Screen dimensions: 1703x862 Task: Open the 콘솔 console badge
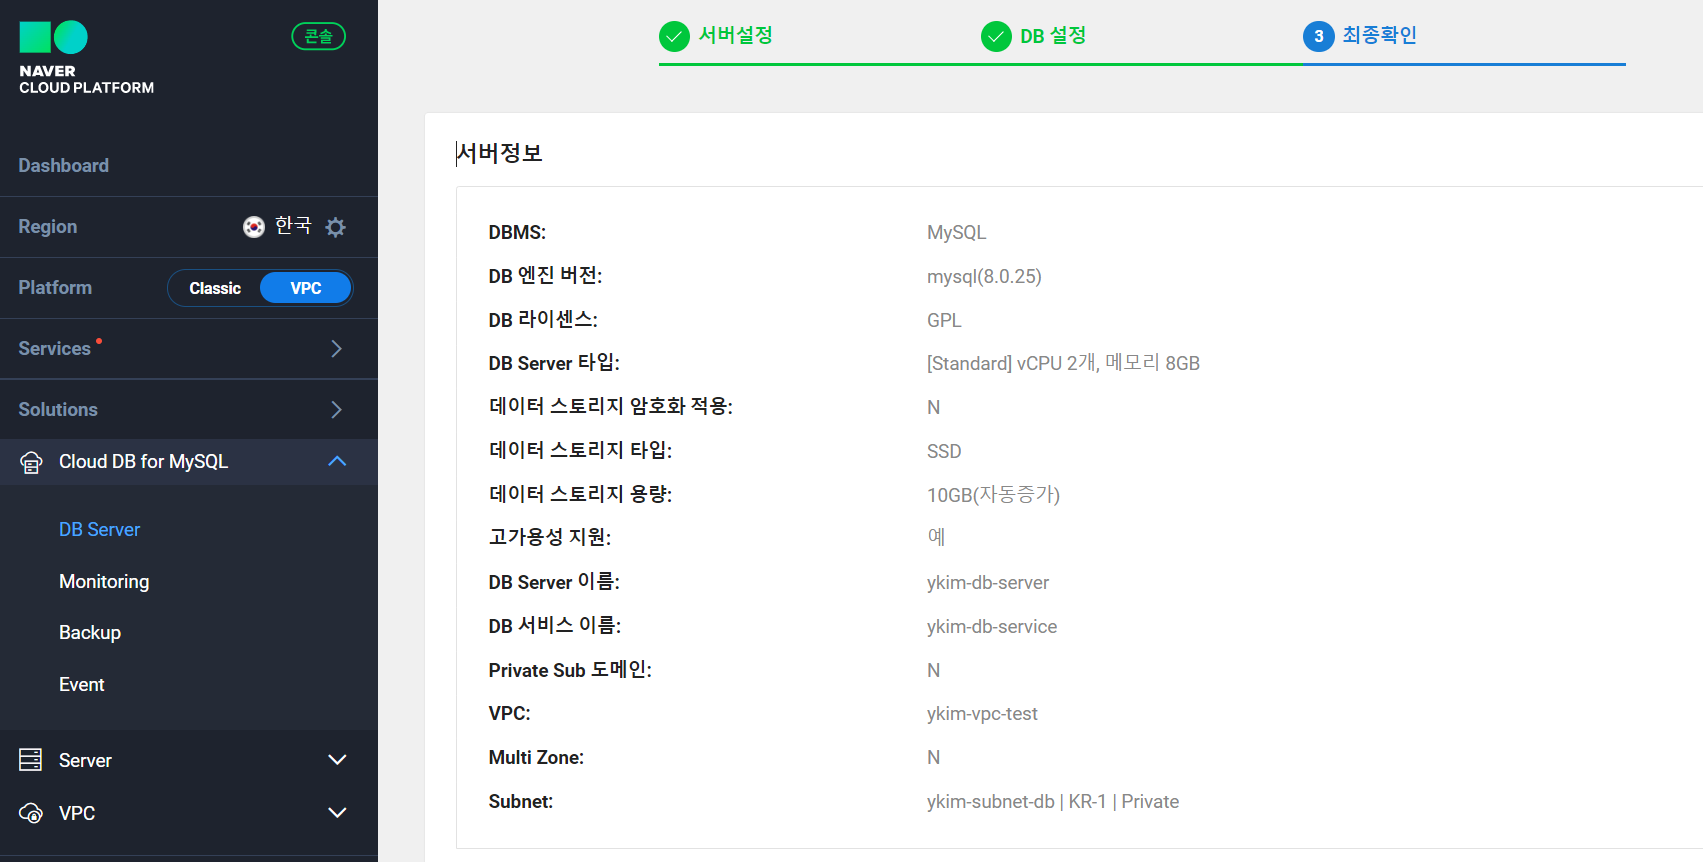click(x=318, y=36)
